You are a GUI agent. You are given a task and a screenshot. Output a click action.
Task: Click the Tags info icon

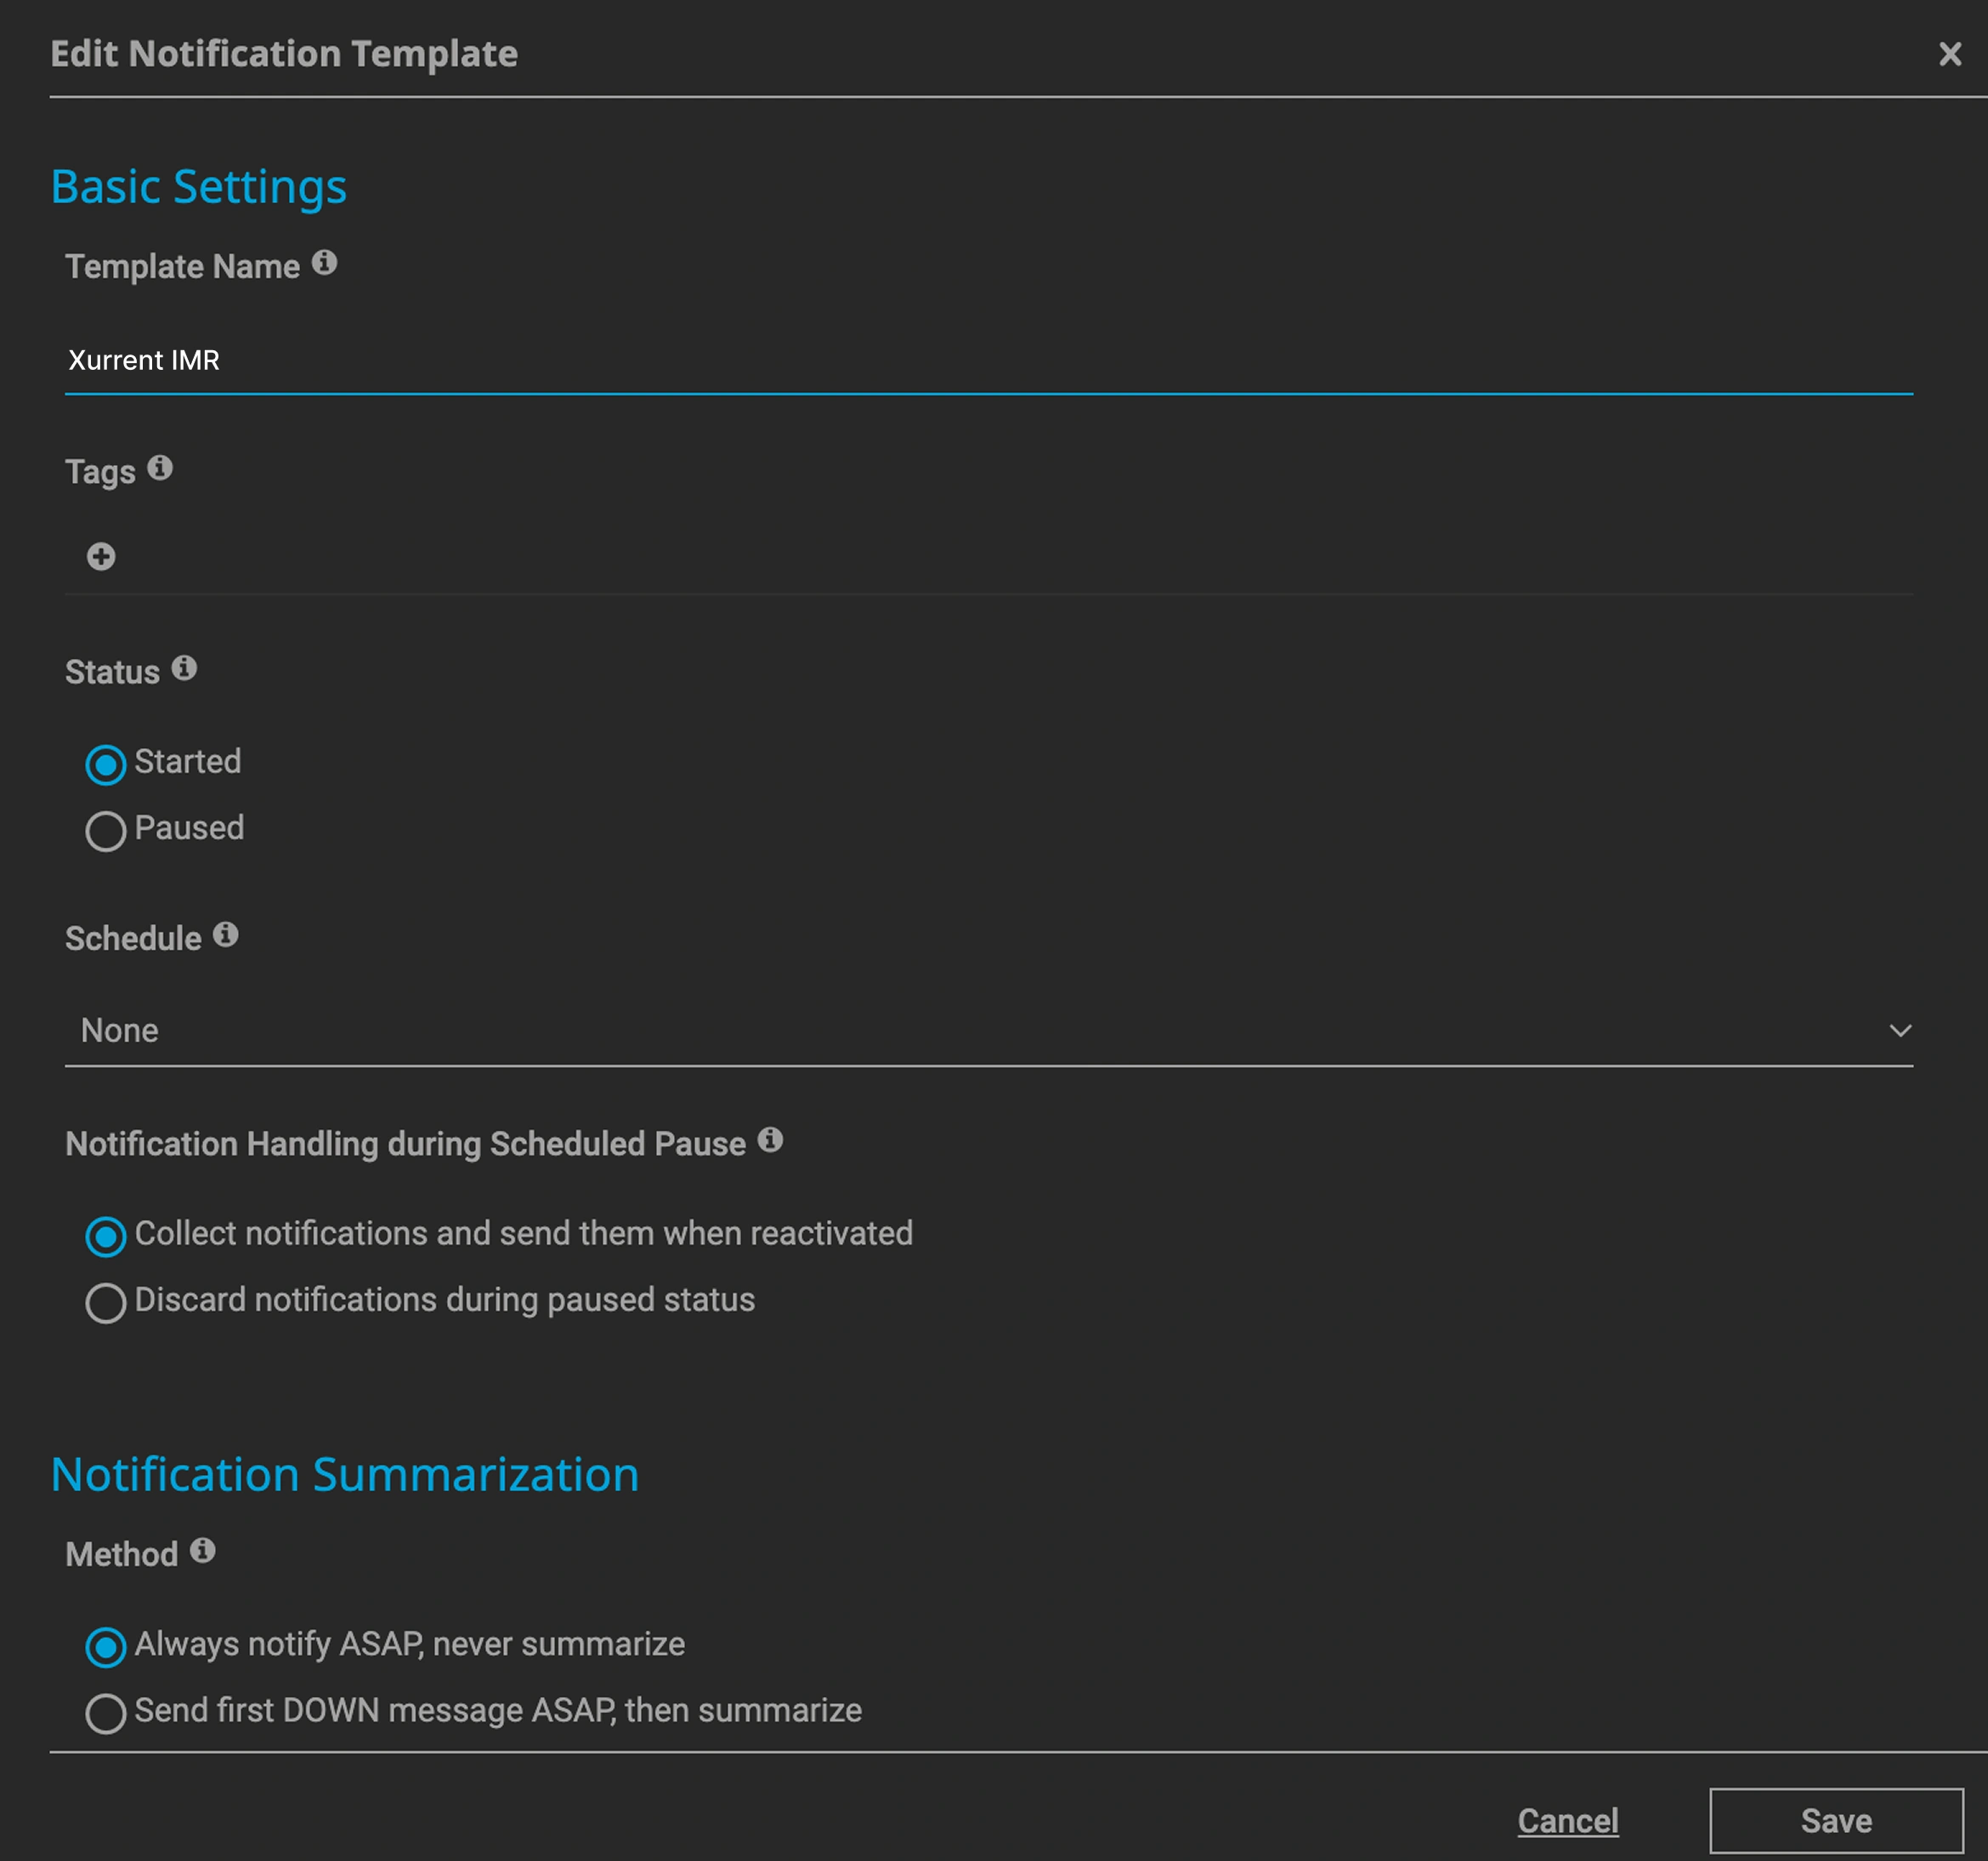(x=160, y=468)
